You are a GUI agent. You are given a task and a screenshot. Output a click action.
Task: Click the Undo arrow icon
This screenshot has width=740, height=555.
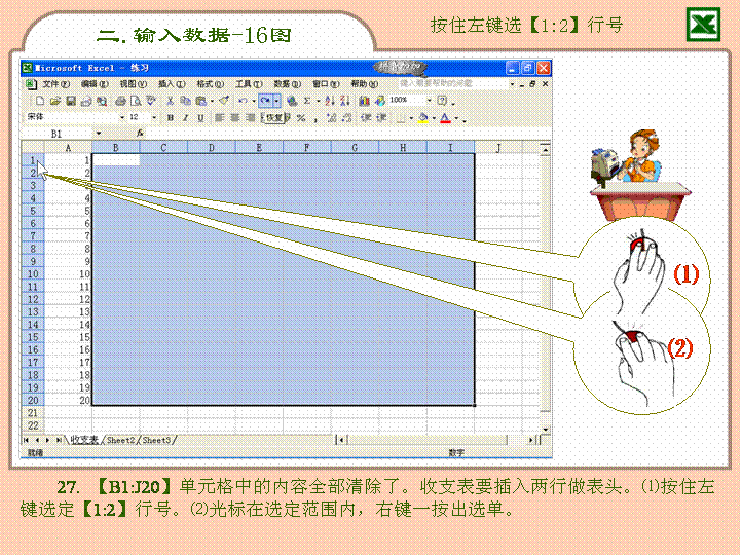[x=244, y=101]
